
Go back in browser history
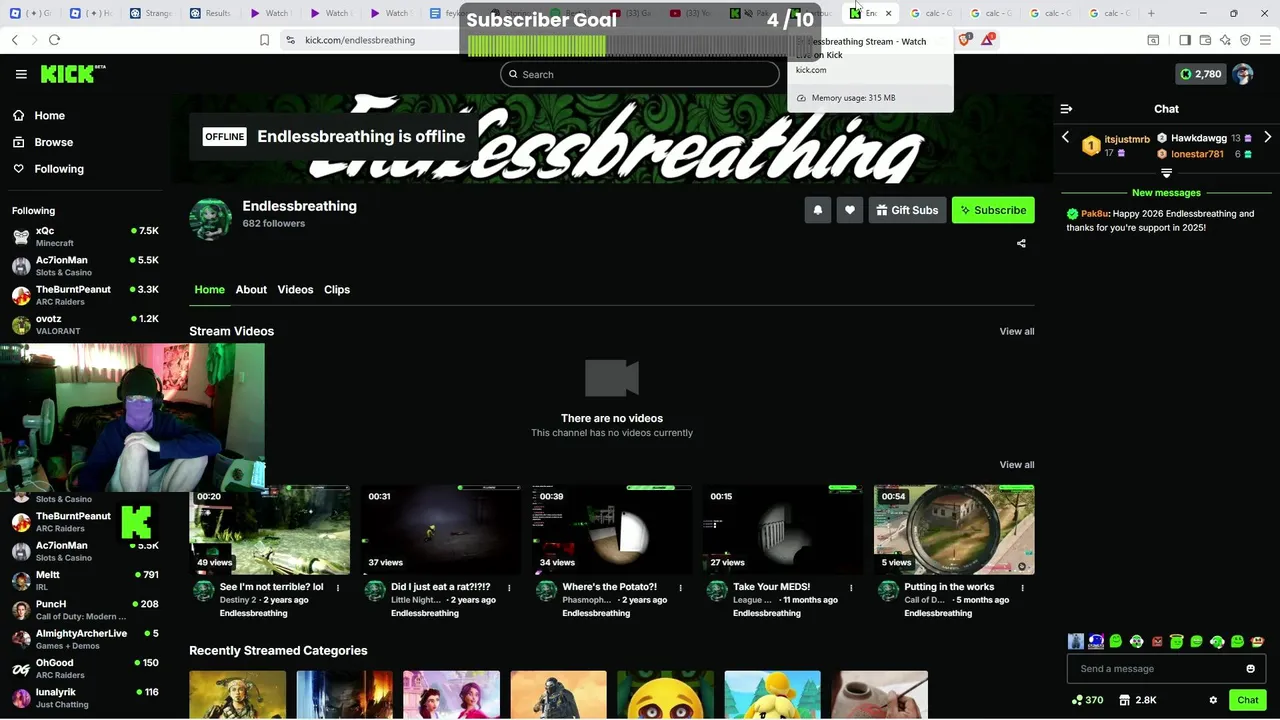(14, 40)
